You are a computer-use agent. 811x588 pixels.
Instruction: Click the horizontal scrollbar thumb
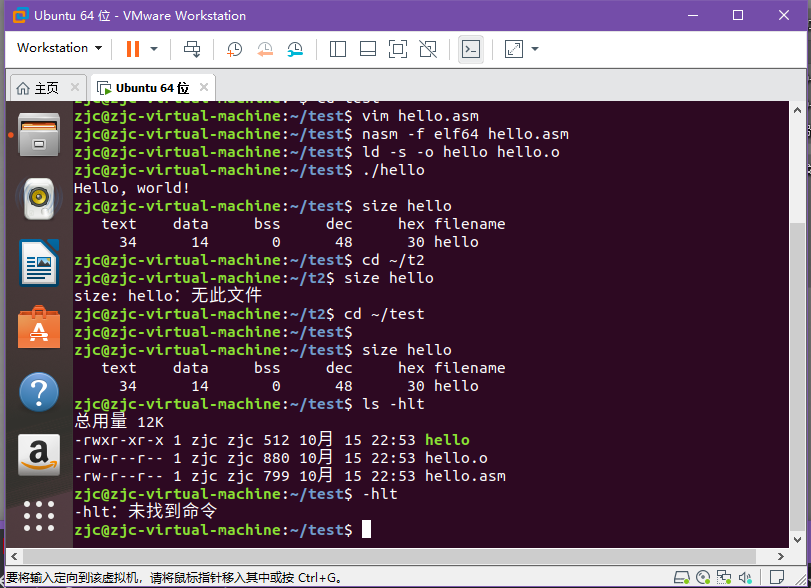pos(389,556)
